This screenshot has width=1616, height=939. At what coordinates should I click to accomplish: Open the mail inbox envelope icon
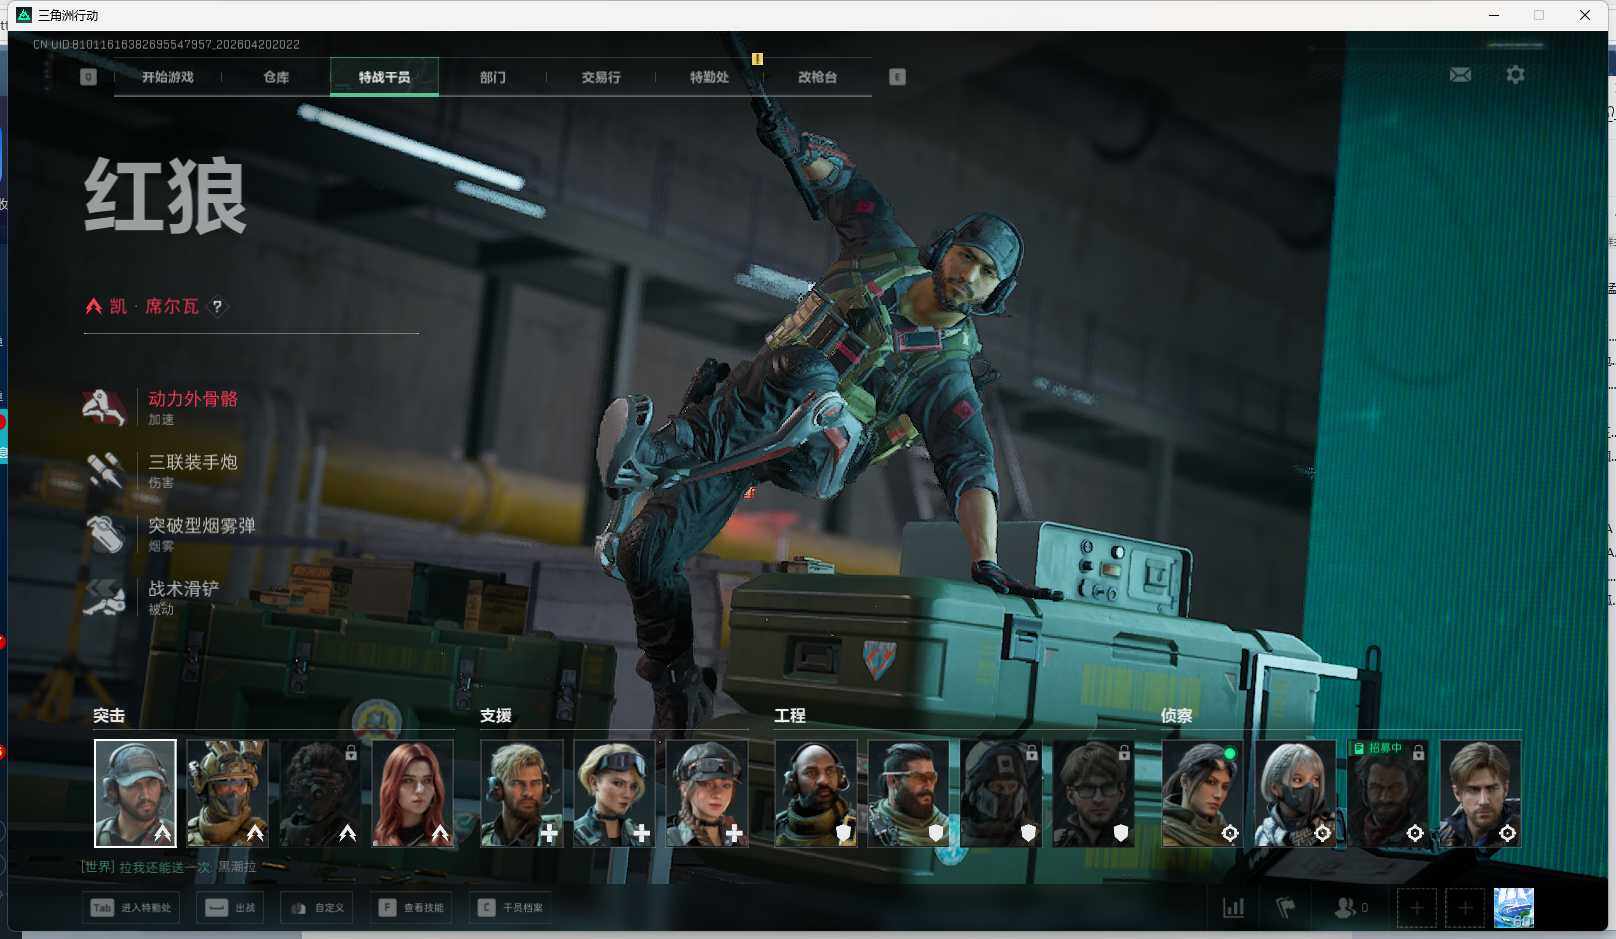coord(1460,75)
